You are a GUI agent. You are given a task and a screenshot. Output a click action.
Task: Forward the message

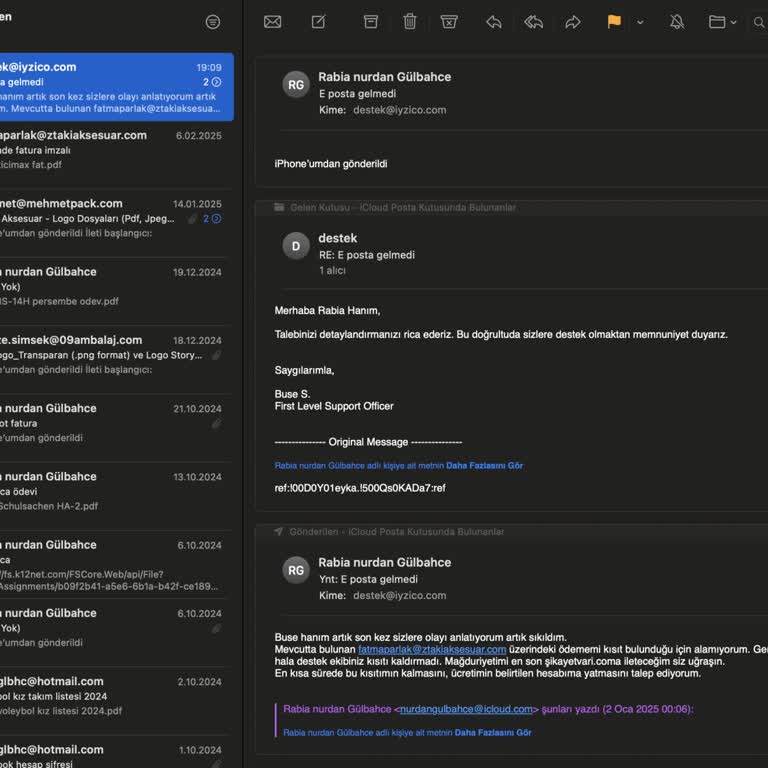573,22
